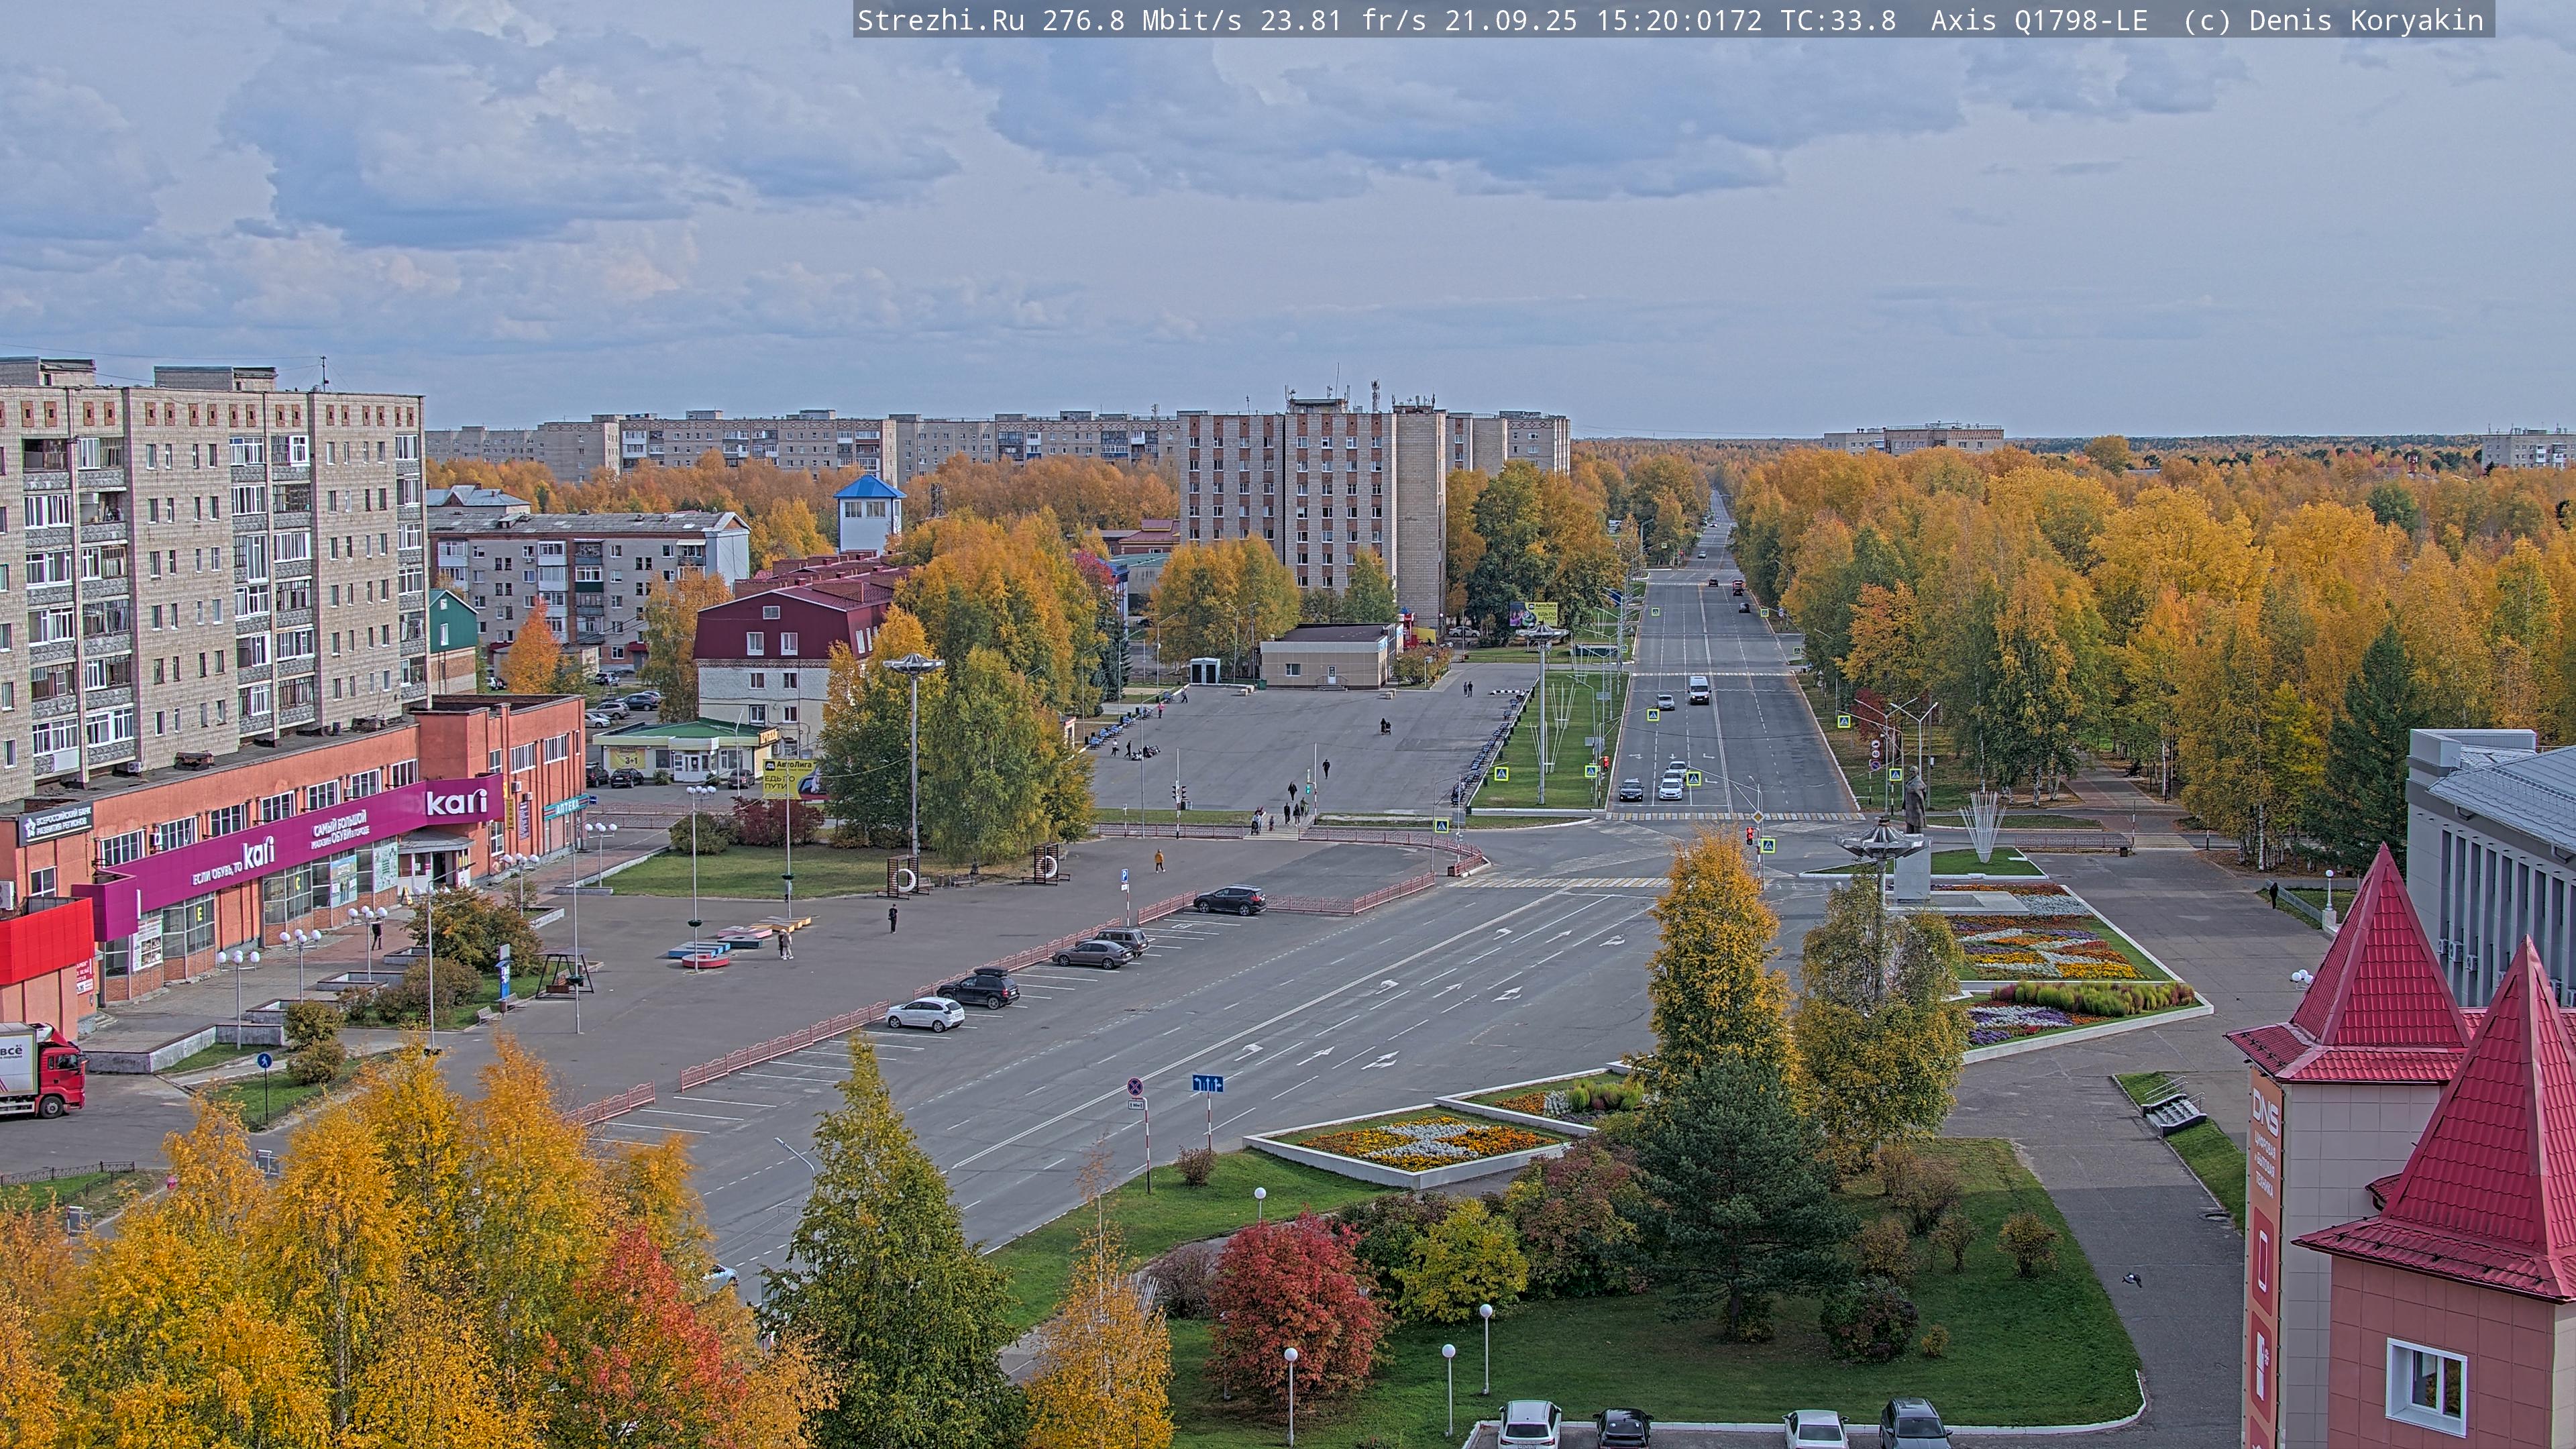The width and height of the screenshot is (2576, 1449).
Task: Click the Strezhi.Ru text in the overlay
Action: pos(941,20)
